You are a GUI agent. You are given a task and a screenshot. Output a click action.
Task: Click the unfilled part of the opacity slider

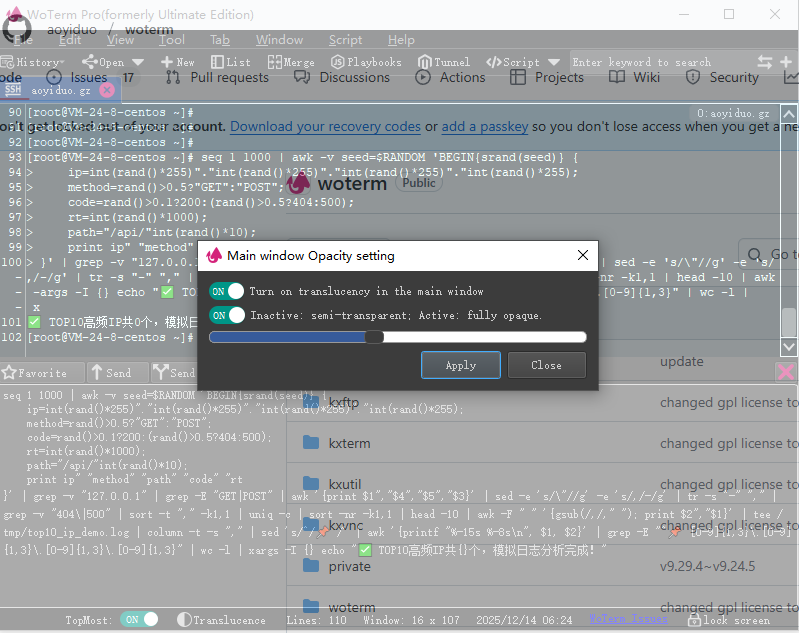click(x=484, y=337)
